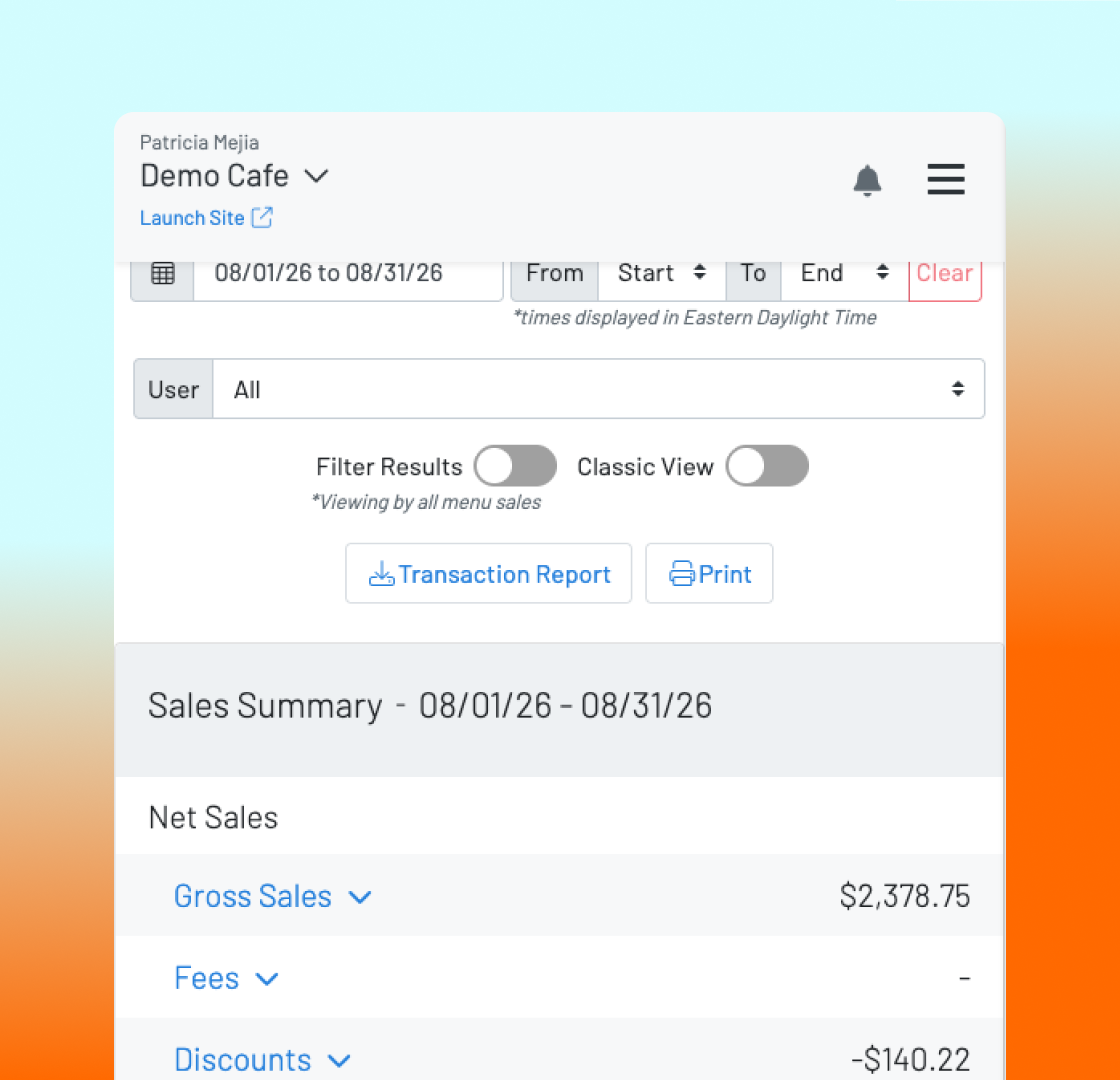Open the hamburger menu
1120x1080 pixels.
coord(946,179)
